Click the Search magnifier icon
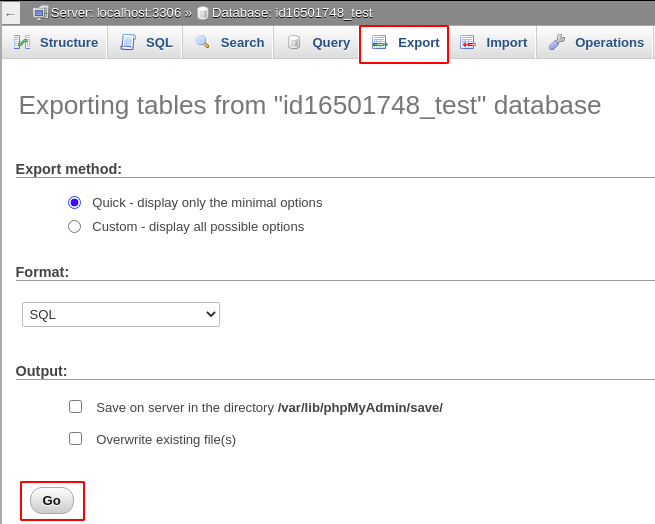 click(x=202, y=42)
